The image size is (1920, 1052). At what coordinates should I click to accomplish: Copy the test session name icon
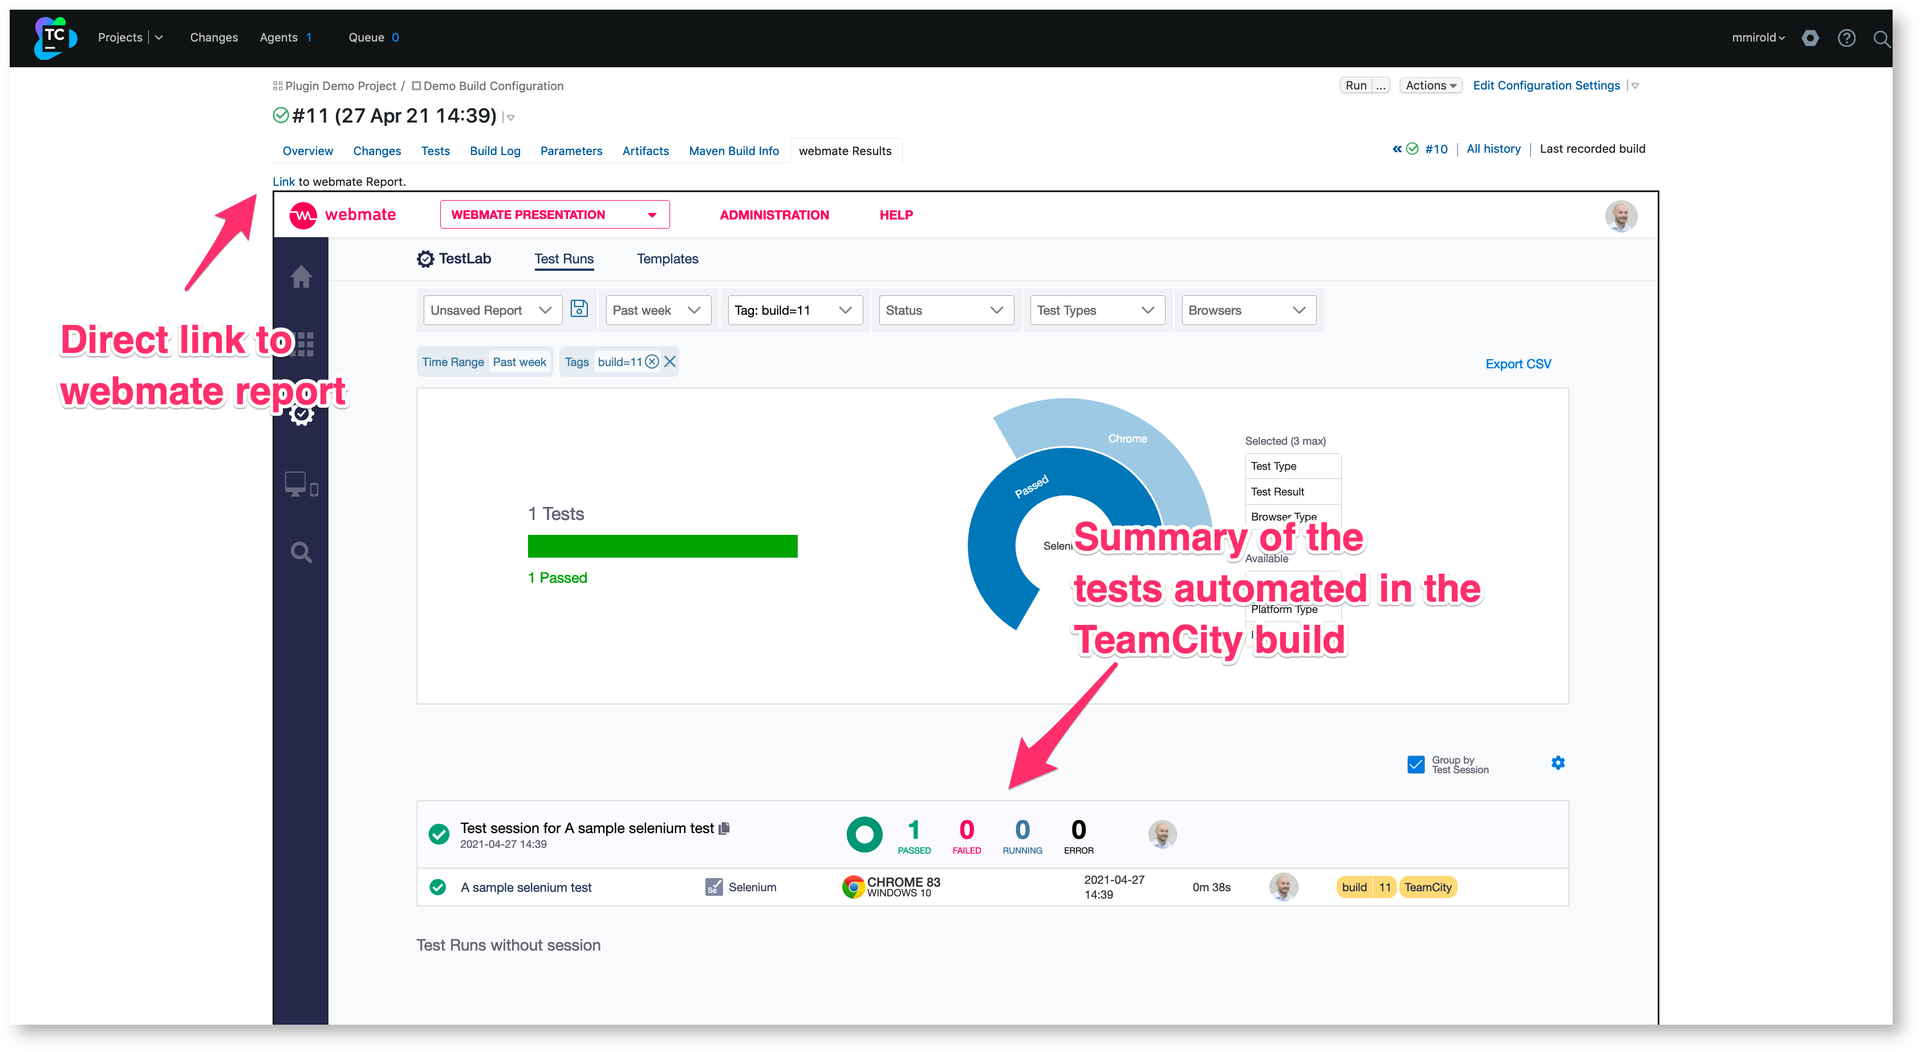[725, 828]
